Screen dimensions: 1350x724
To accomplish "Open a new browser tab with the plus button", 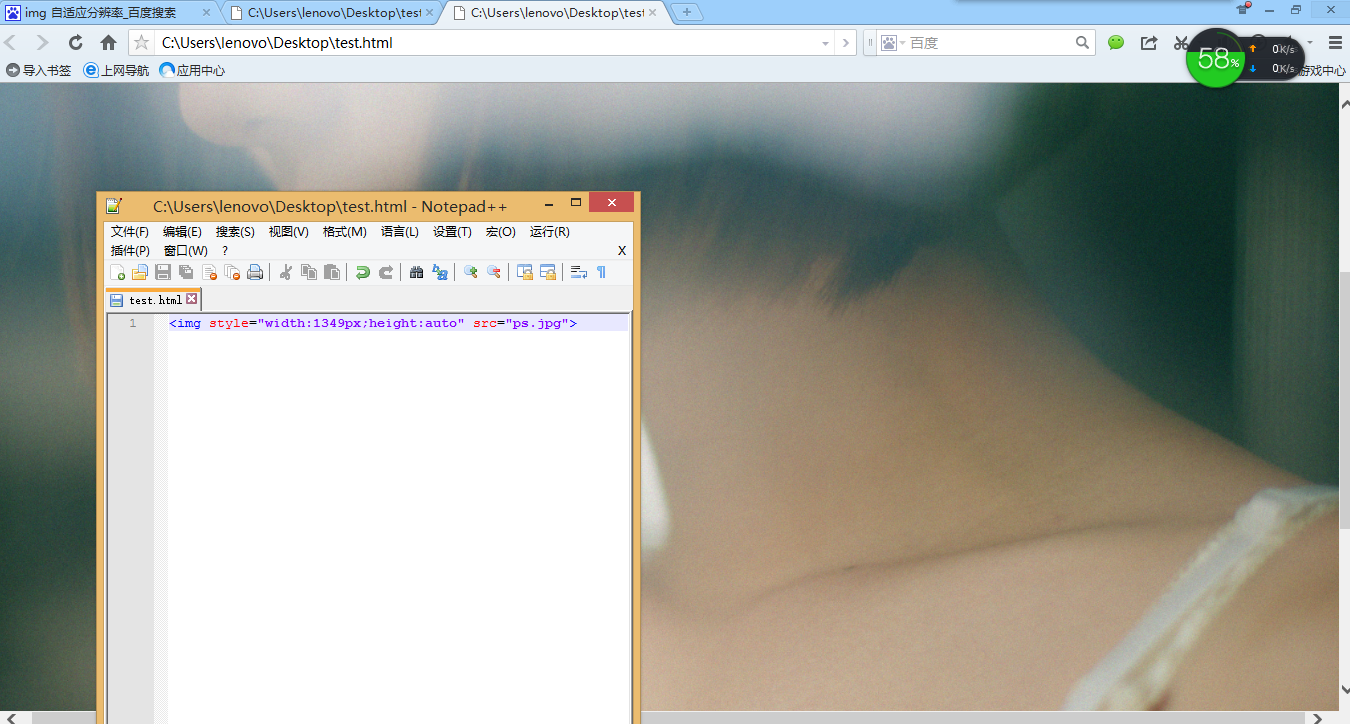I will (687, 12).
